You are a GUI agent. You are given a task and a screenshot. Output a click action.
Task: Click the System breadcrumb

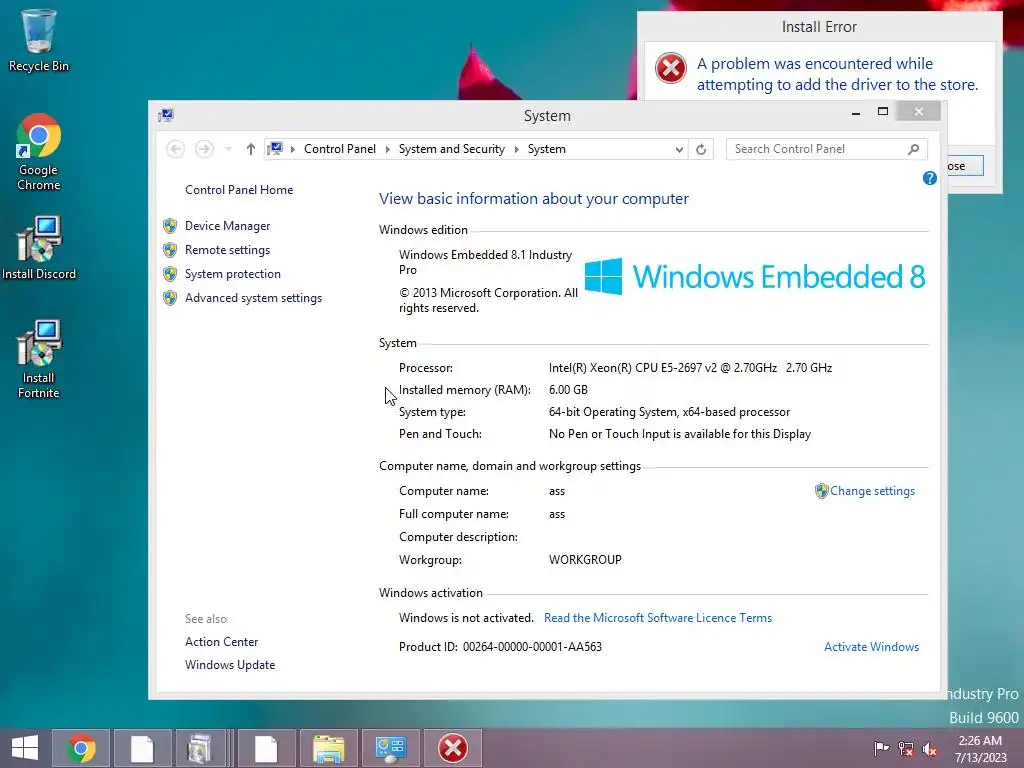tap(547, 149)
